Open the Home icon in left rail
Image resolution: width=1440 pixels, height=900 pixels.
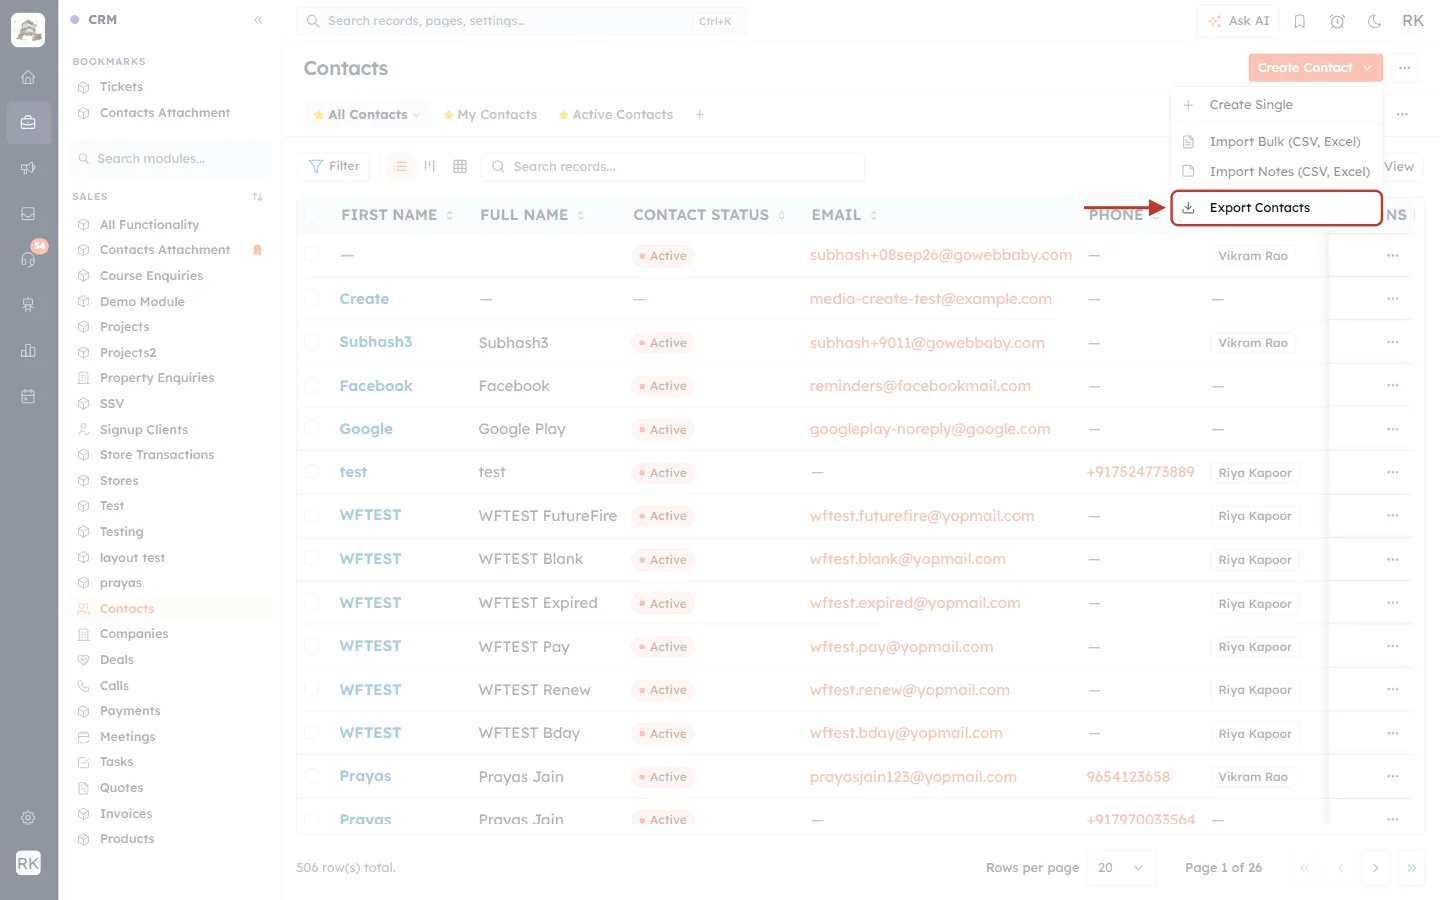coord(28,77)
